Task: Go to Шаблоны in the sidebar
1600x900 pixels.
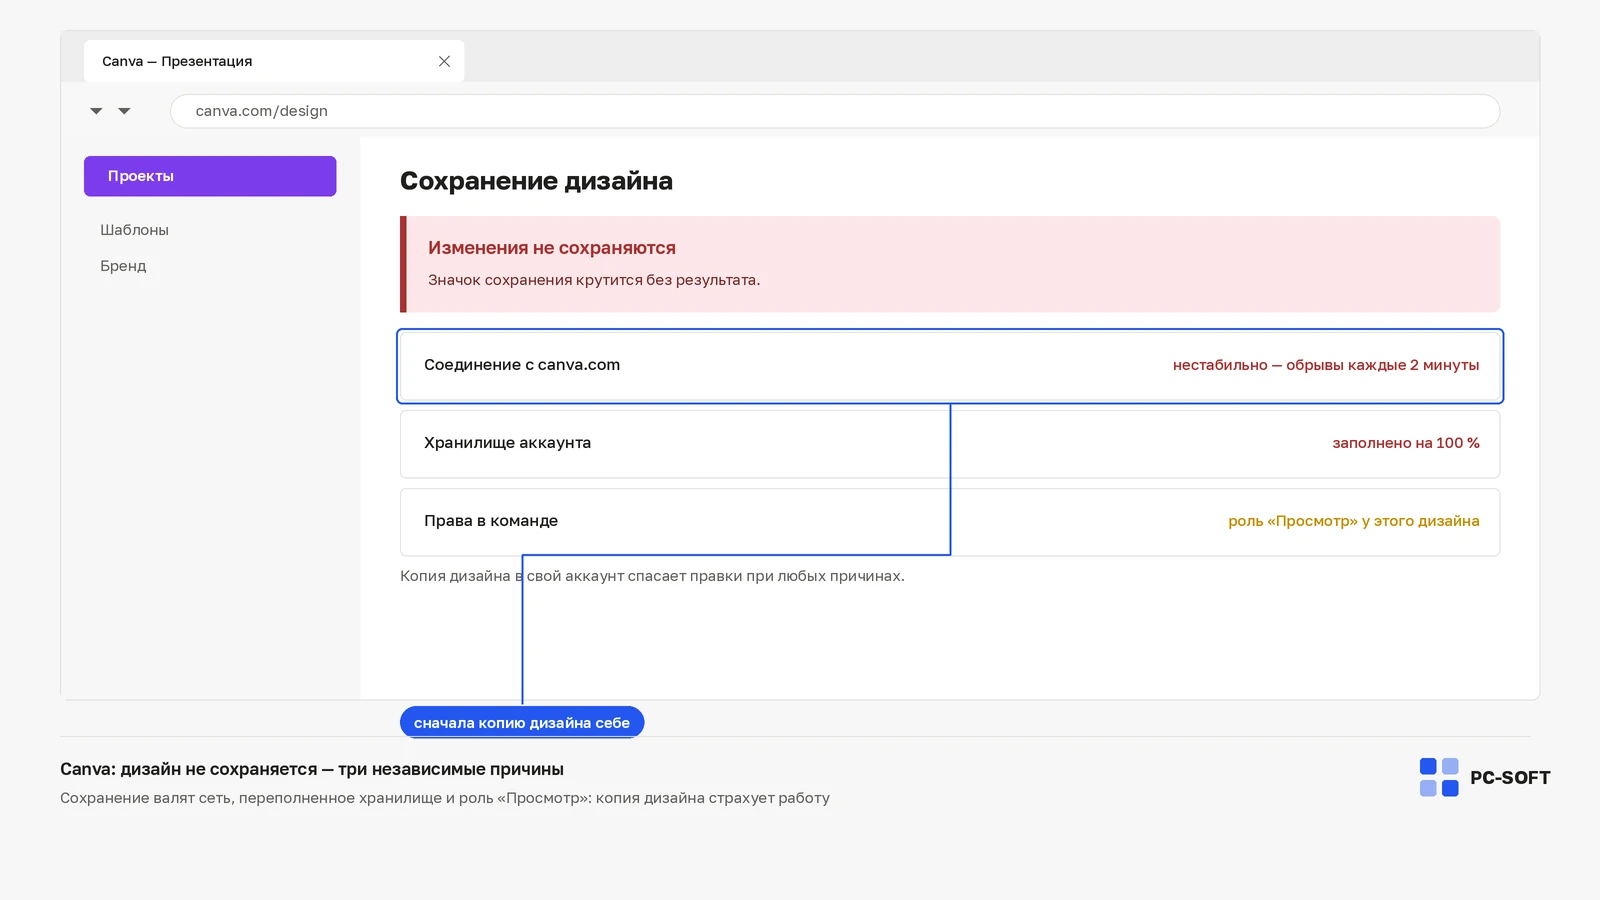Action: coord(134,230)
